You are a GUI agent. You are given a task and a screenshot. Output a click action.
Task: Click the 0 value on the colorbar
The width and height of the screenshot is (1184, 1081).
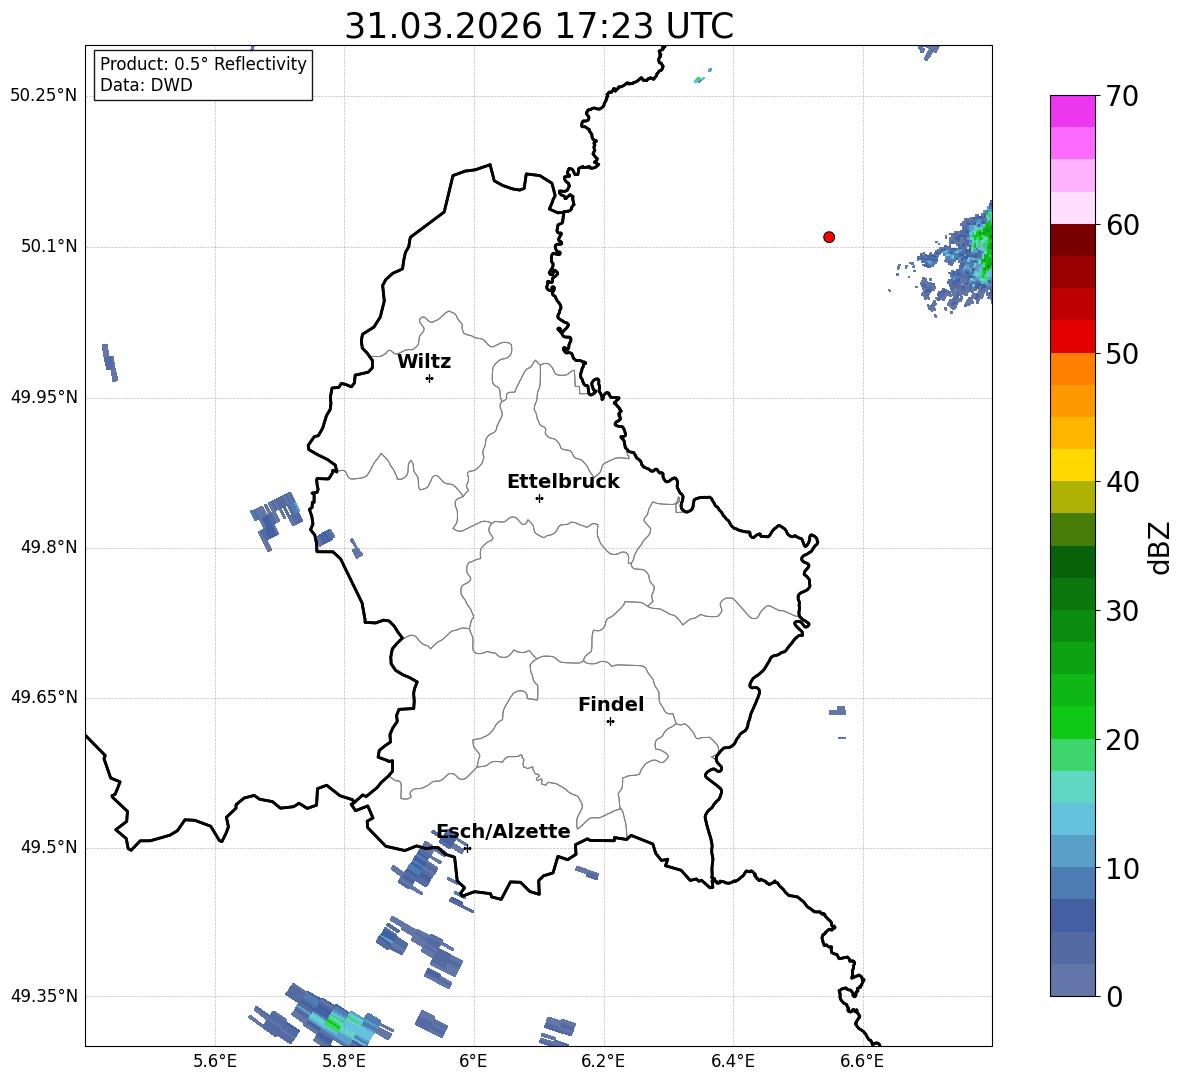point(1115,996)
